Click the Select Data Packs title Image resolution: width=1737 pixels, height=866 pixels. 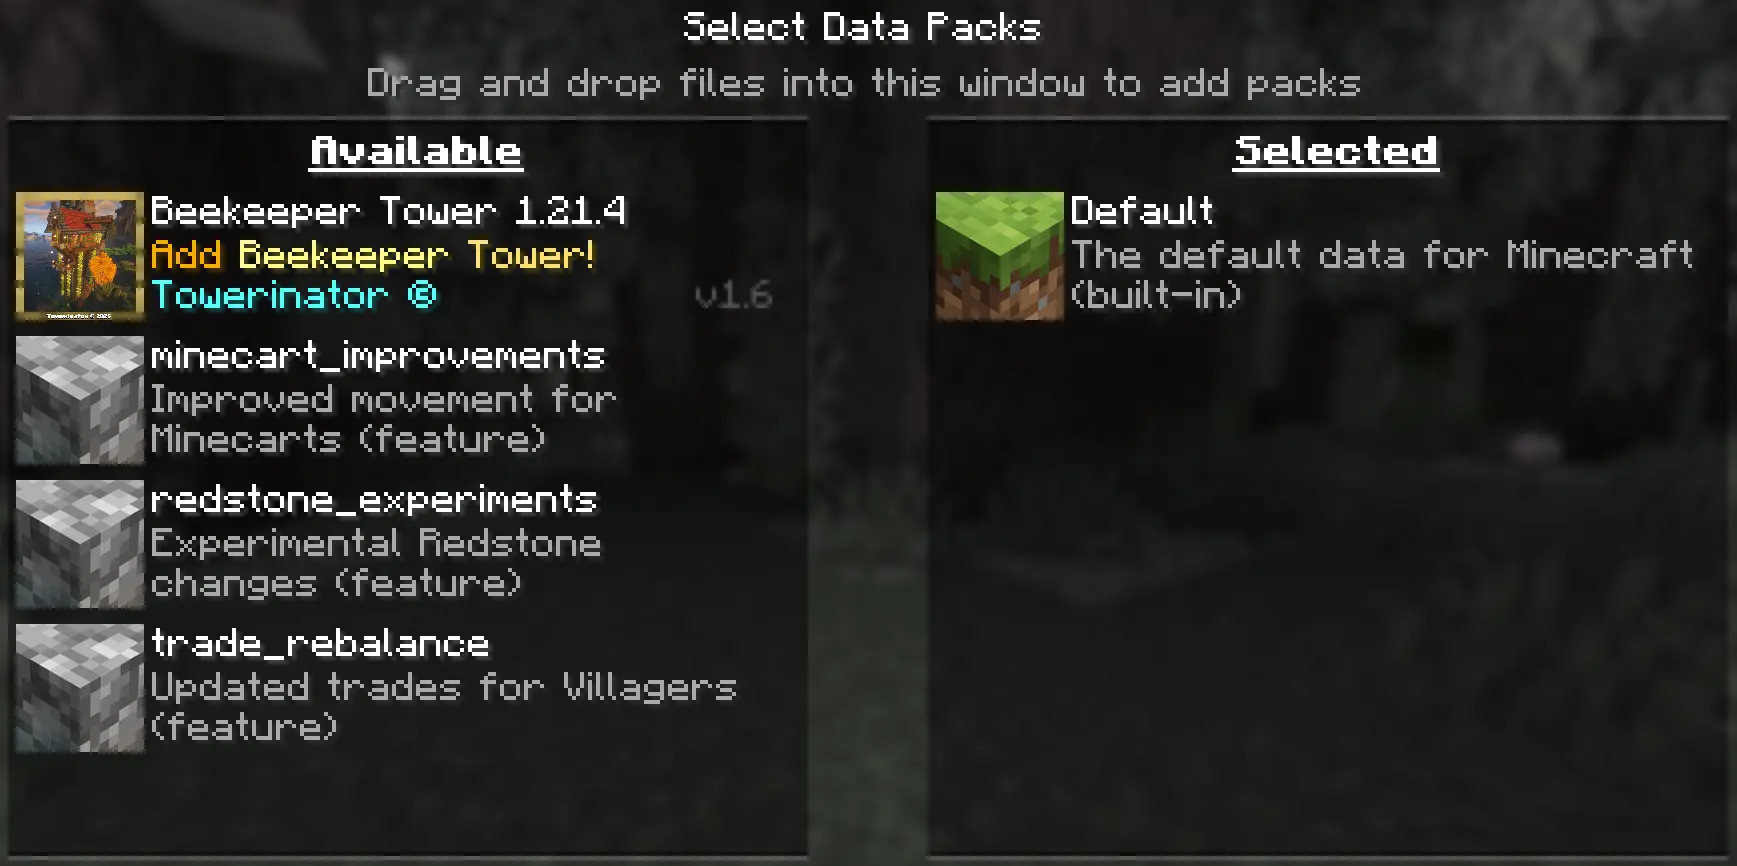click(862, 27)
